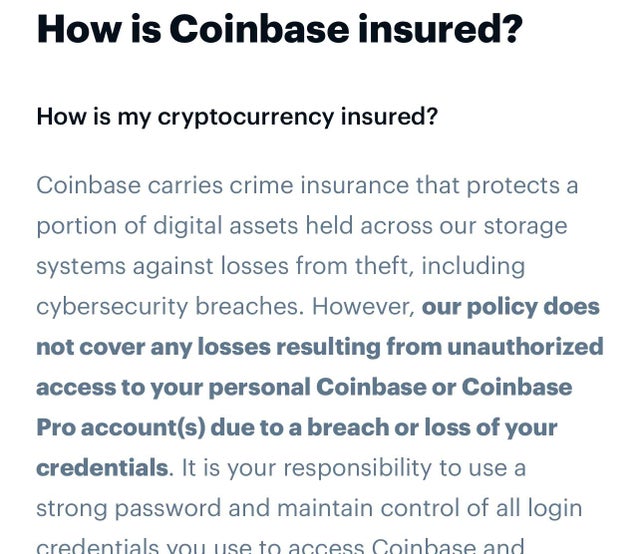640x554 pixels.
Task: Click the word "However," before the bold text
Action: 363,307
